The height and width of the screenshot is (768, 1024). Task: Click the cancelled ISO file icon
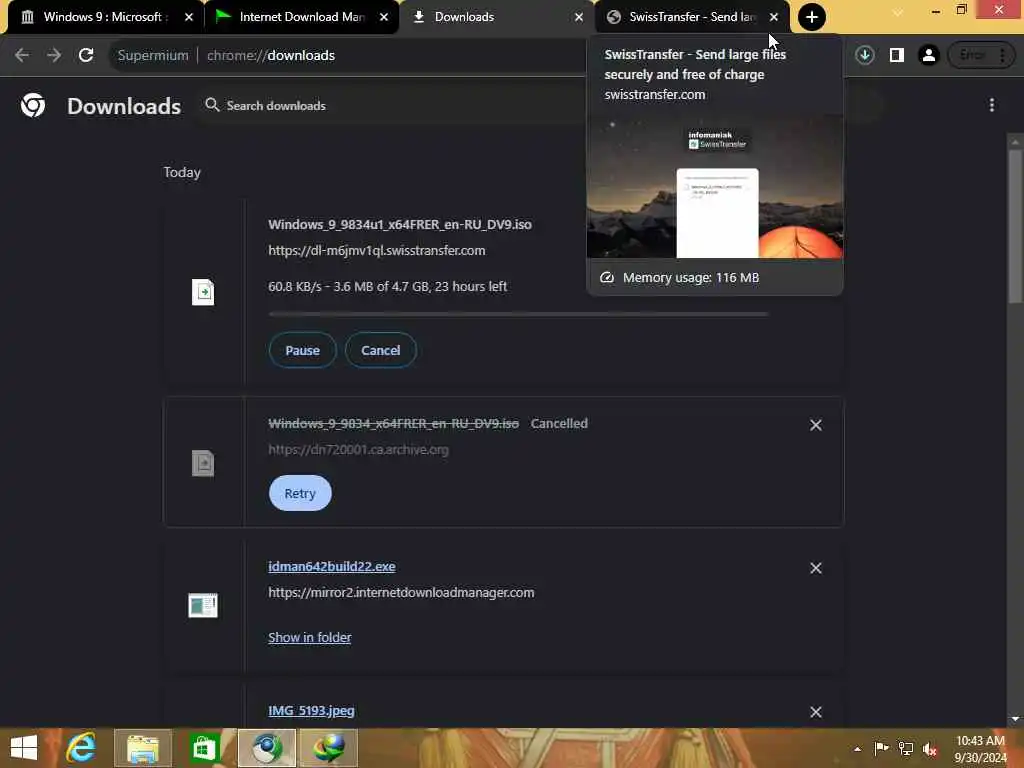(203, 463)
